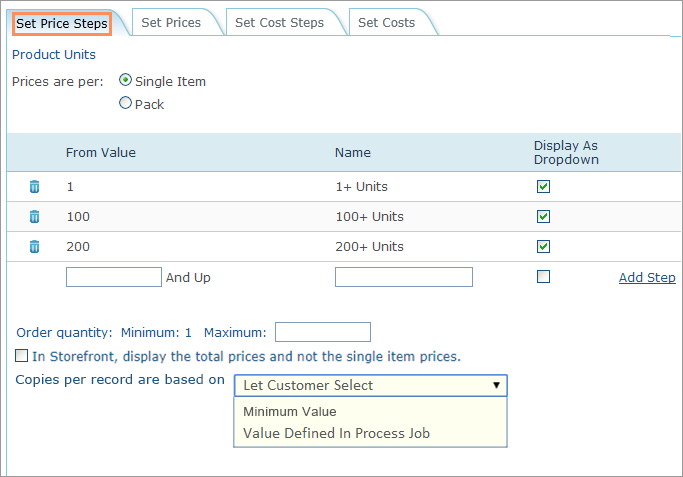
Task: Enable displaying total prices in Storefront
Action: point(21,355)
